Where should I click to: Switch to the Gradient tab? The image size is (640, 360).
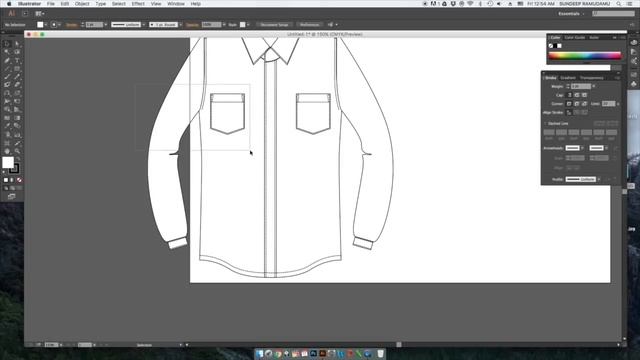[568, 78]
